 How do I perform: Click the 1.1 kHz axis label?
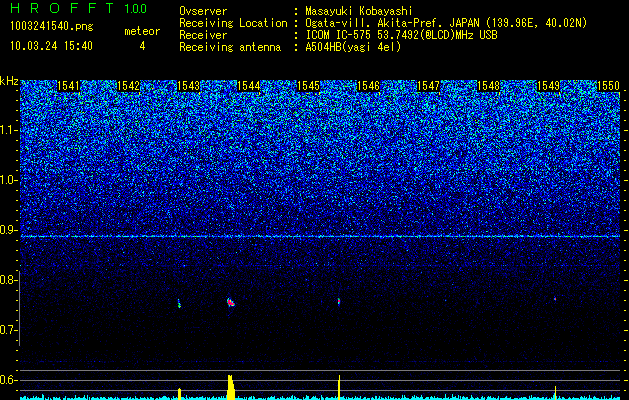click(x=7, y=130)
